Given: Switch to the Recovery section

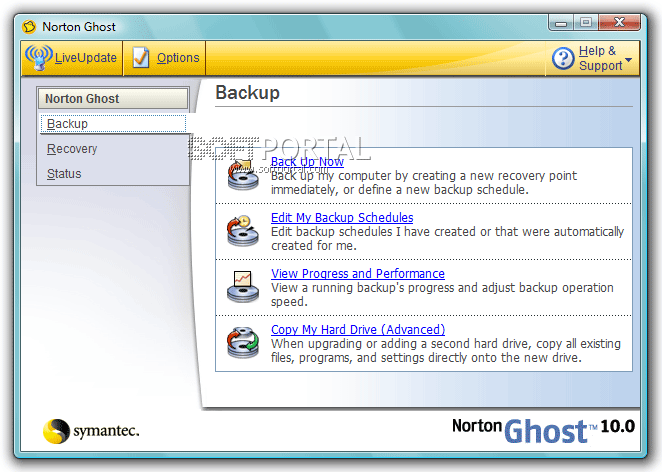Looking at the screenshot, I should pyautogui.click(x=72, y=149).
